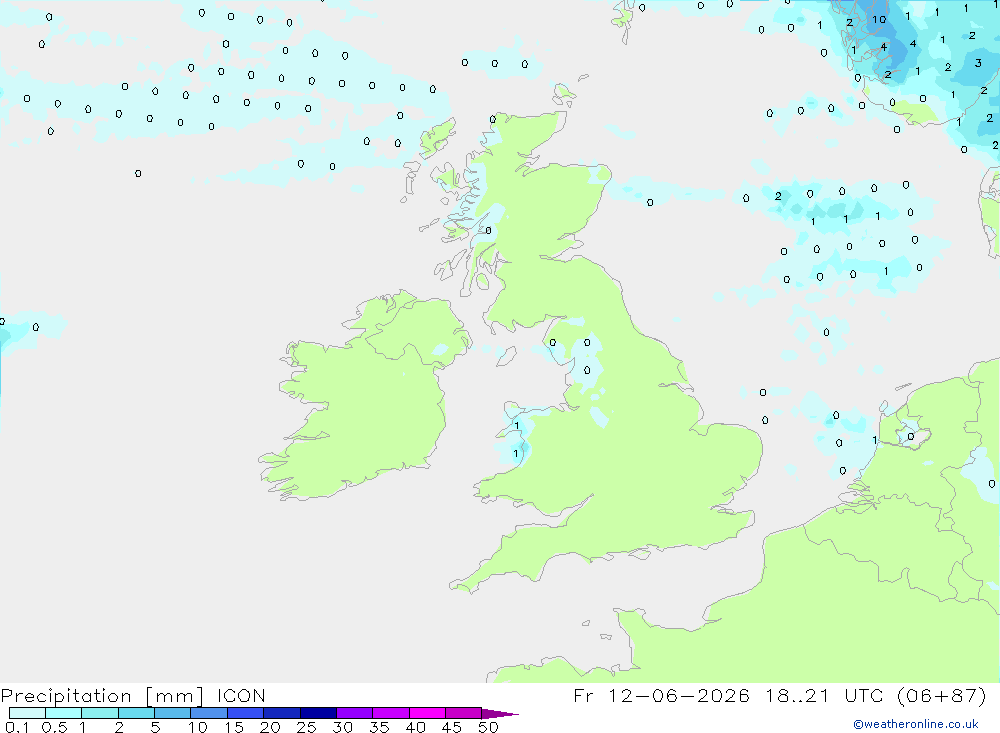Select the 5–10 mm legend color swatch

pyautogui.click(x=173, y=713)
